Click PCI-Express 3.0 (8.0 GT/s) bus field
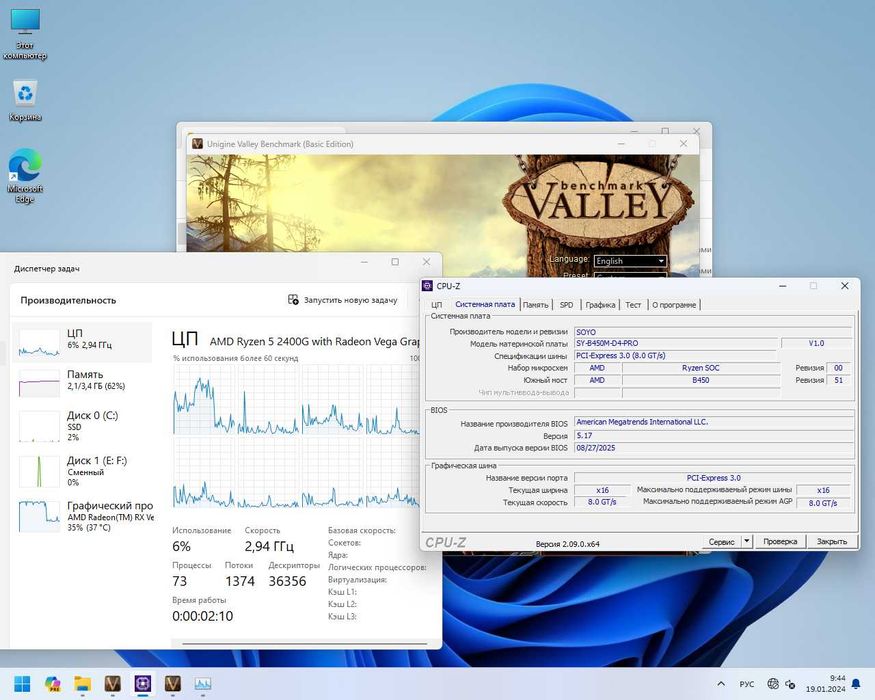The height and width of the screenshot is (700, 875). tap(676, 356)
